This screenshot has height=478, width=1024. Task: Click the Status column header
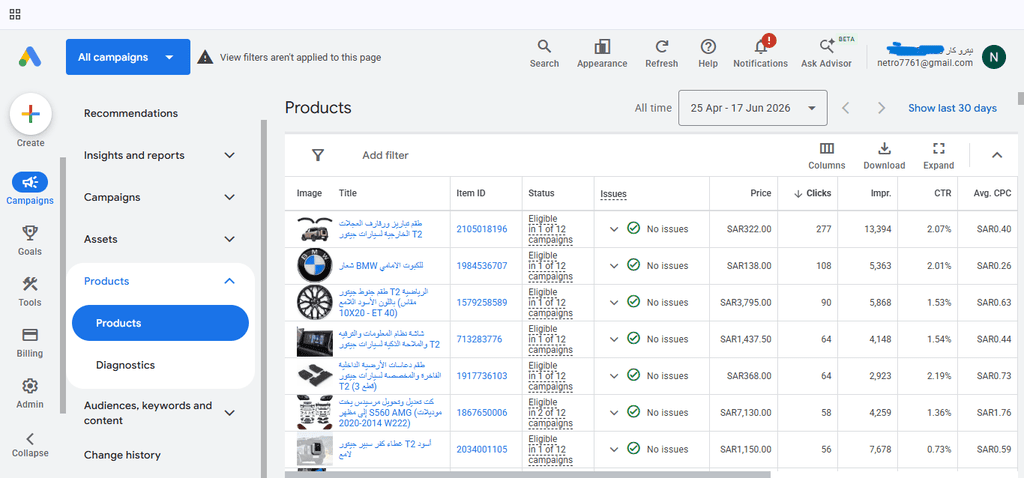point(541,193)
